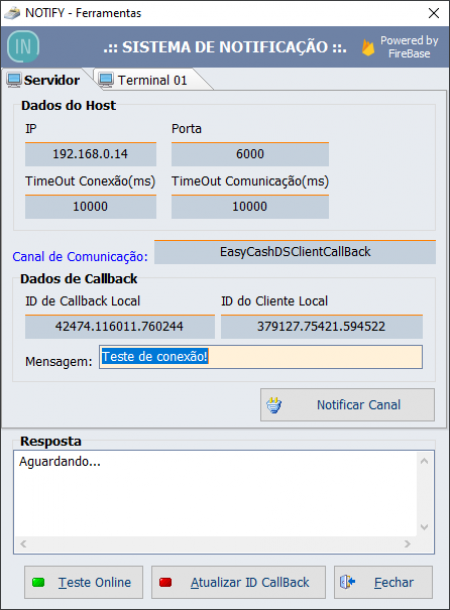Viewport: 450px width, 610px height.
Task: Click the exit door icon on Fechar
Action: coord(348,582)
